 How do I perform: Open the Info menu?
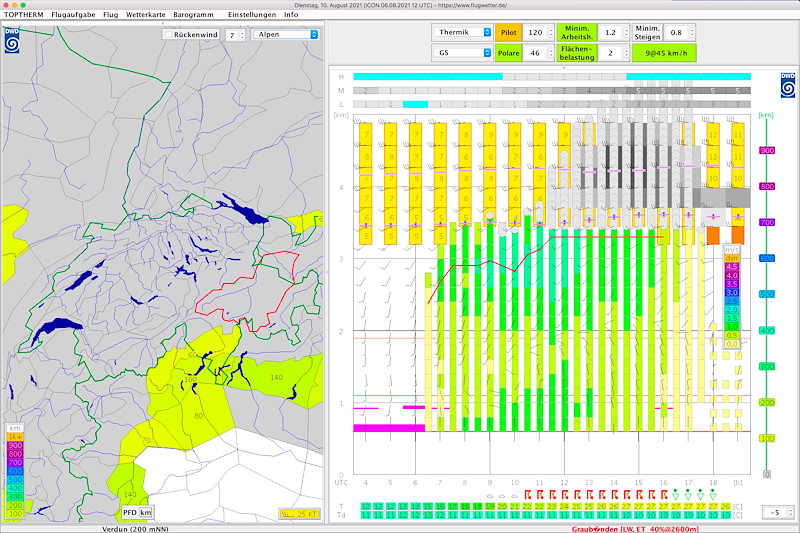291,15
